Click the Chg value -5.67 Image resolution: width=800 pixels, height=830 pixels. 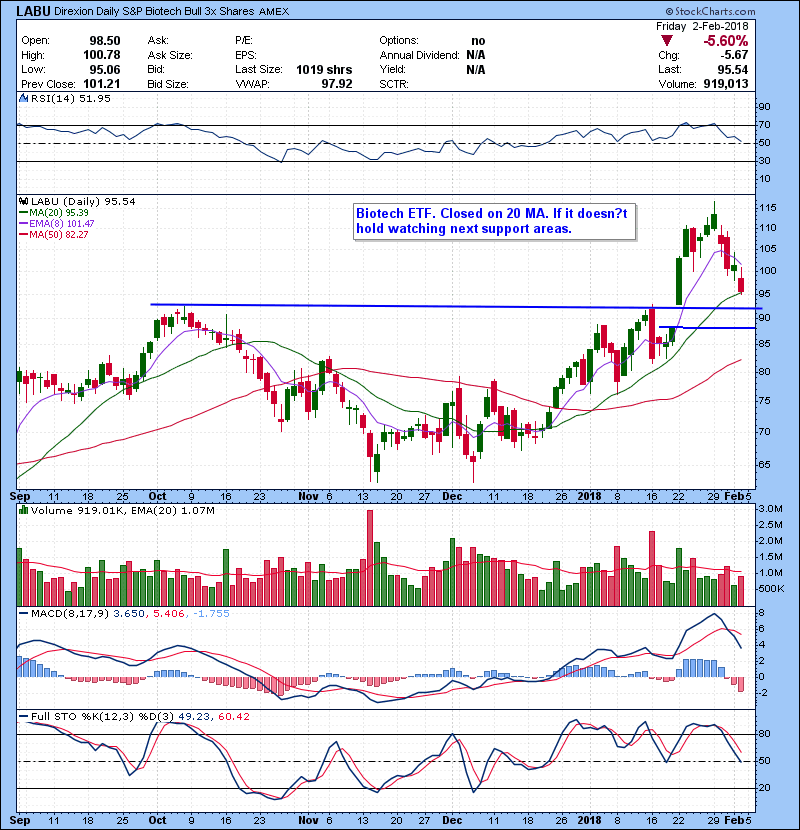click(x=733, y=55)
